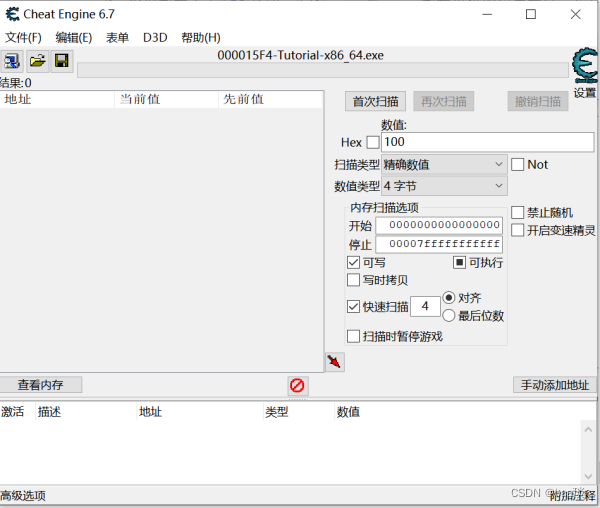Click the scan progress bar
Screen dimensions: 600x508
[x=323, y=70]
